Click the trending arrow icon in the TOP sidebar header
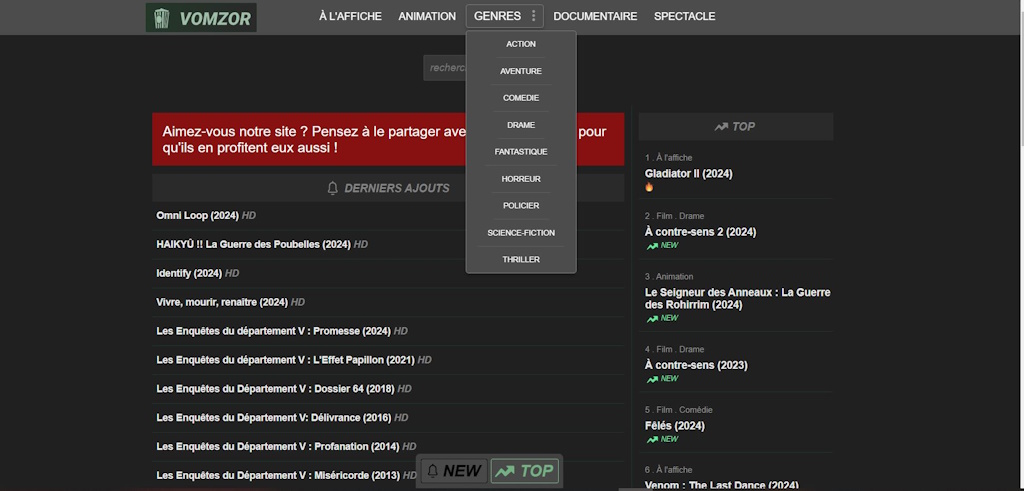1024x491 pixels. point(721,127)
